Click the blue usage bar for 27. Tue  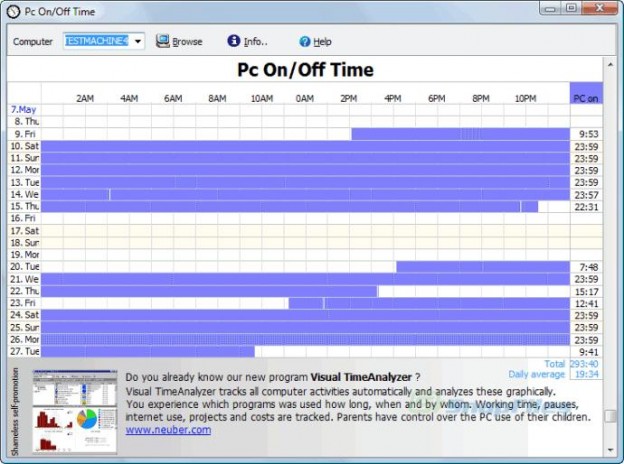click(x=148, y=351)
